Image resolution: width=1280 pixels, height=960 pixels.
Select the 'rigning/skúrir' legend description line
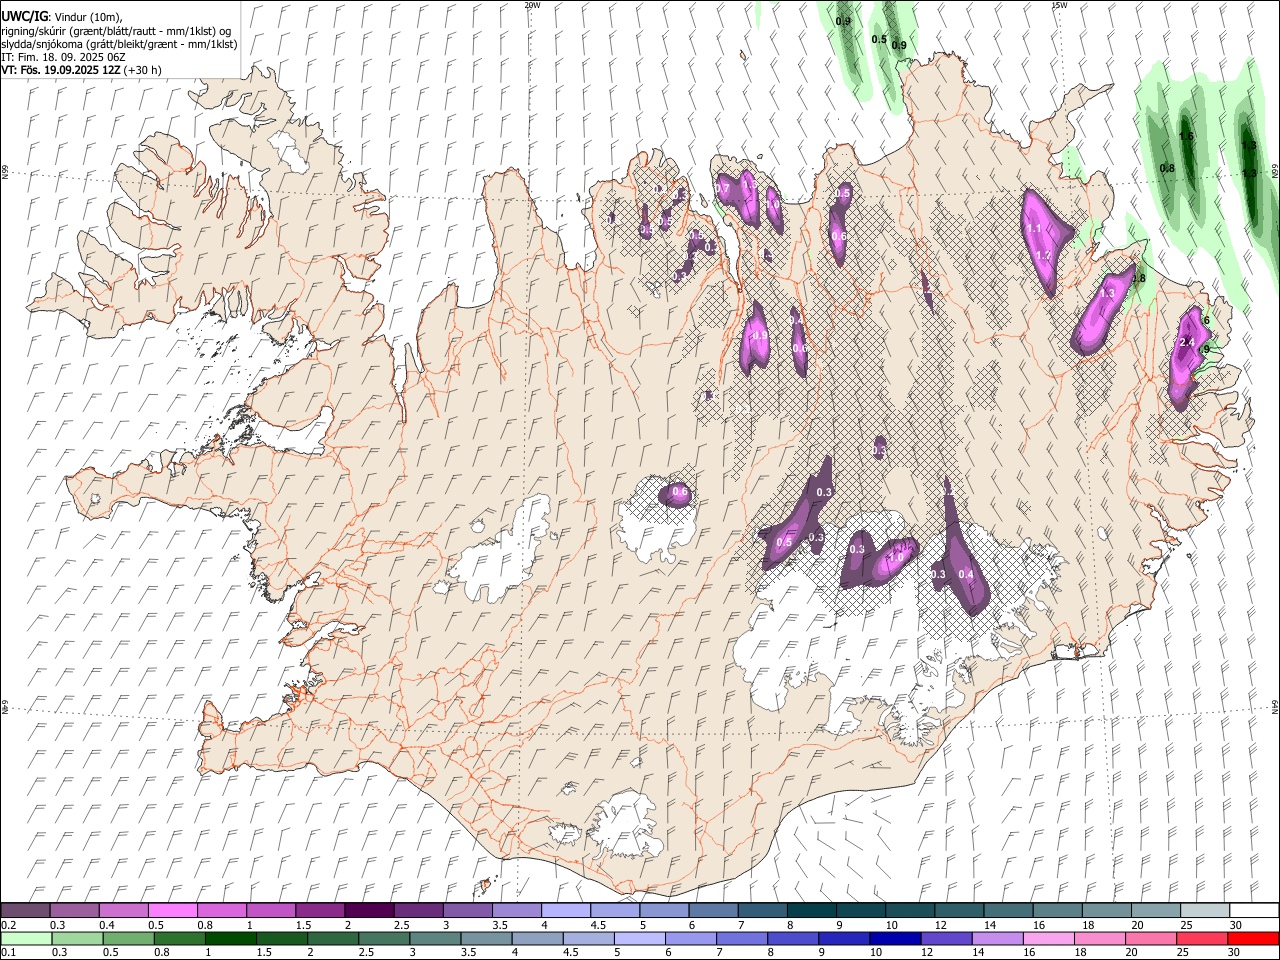(115, 31)
